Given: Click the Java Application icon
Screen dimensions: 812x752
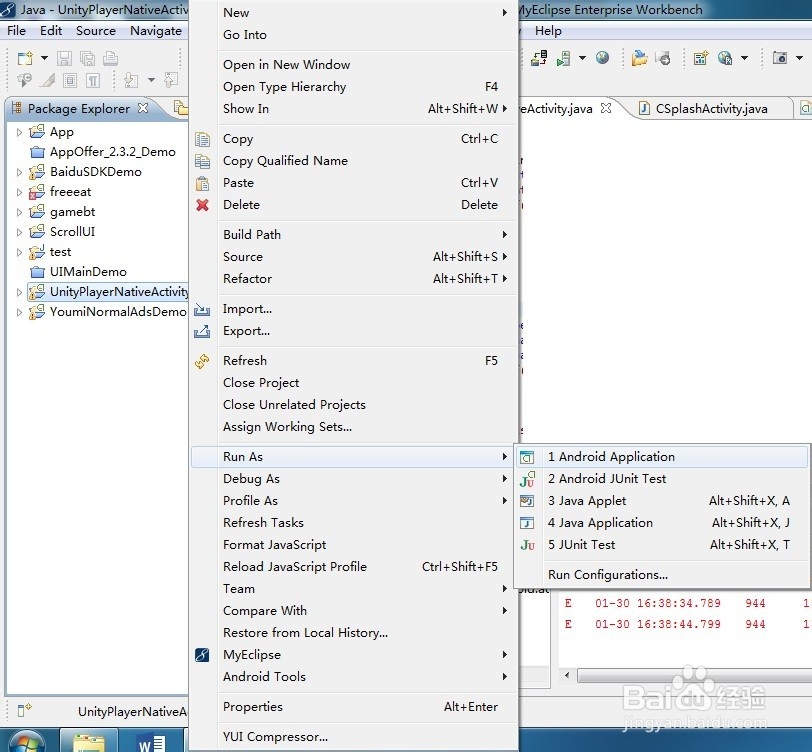Looking at the screenshot, I should click(527, 523).
